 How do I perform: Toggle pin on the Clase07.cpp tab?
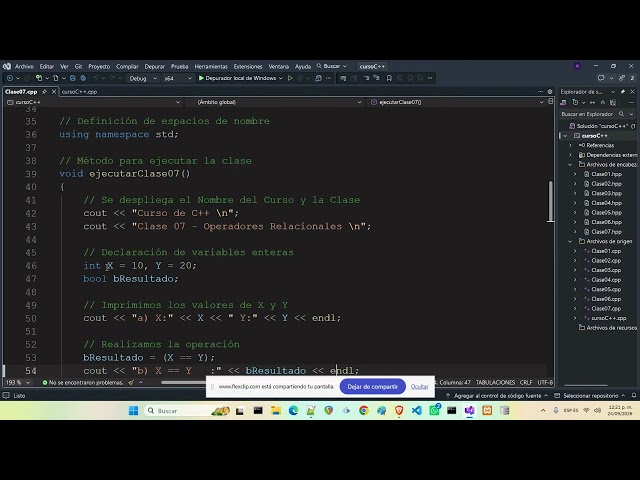[x=44, y=92]
